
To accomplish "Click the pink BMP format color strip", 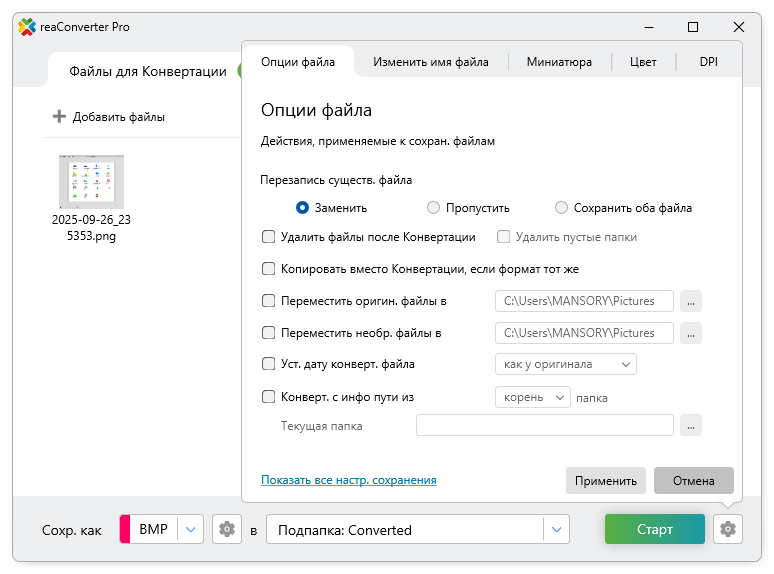I will tap(125, 530).
